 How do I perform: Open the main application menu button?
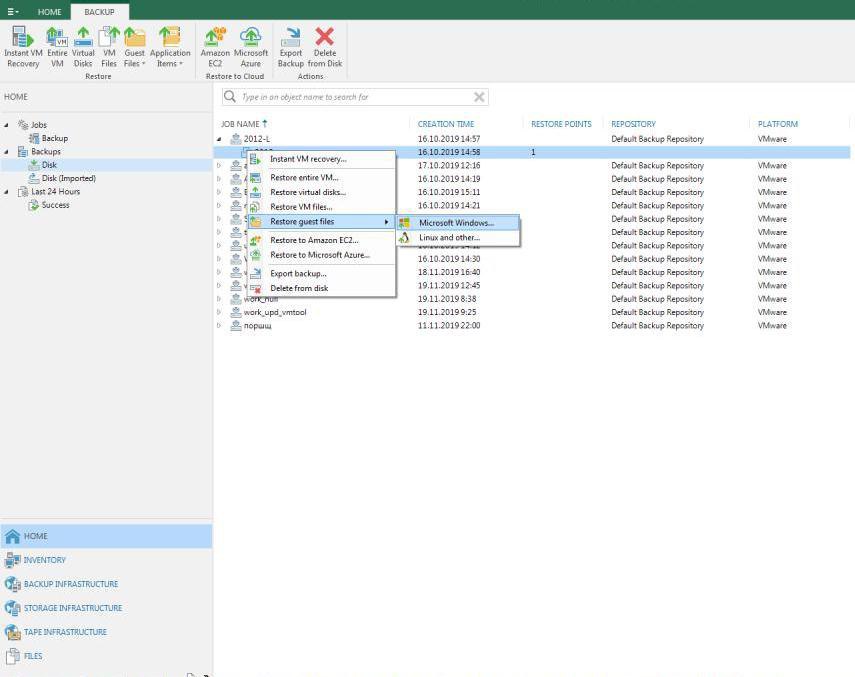pyautogui.click(x=13, y=11)
